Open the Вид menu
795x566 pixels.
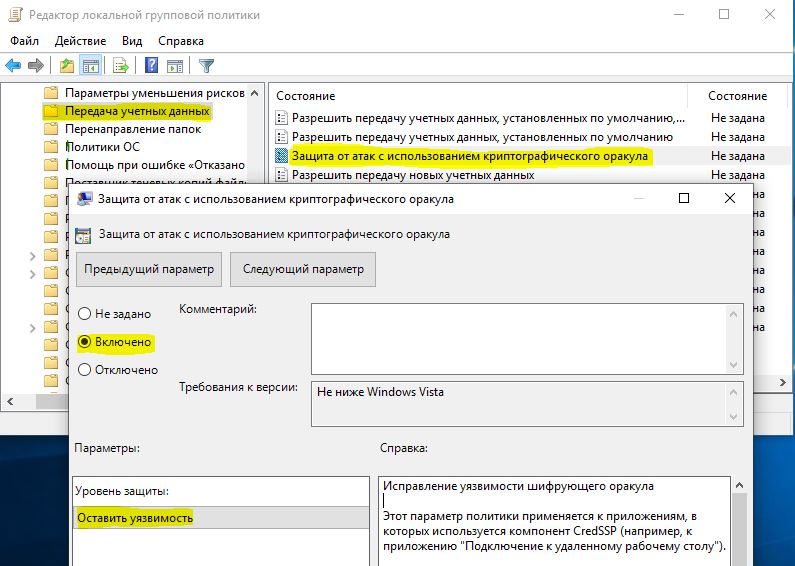point(132,41)
